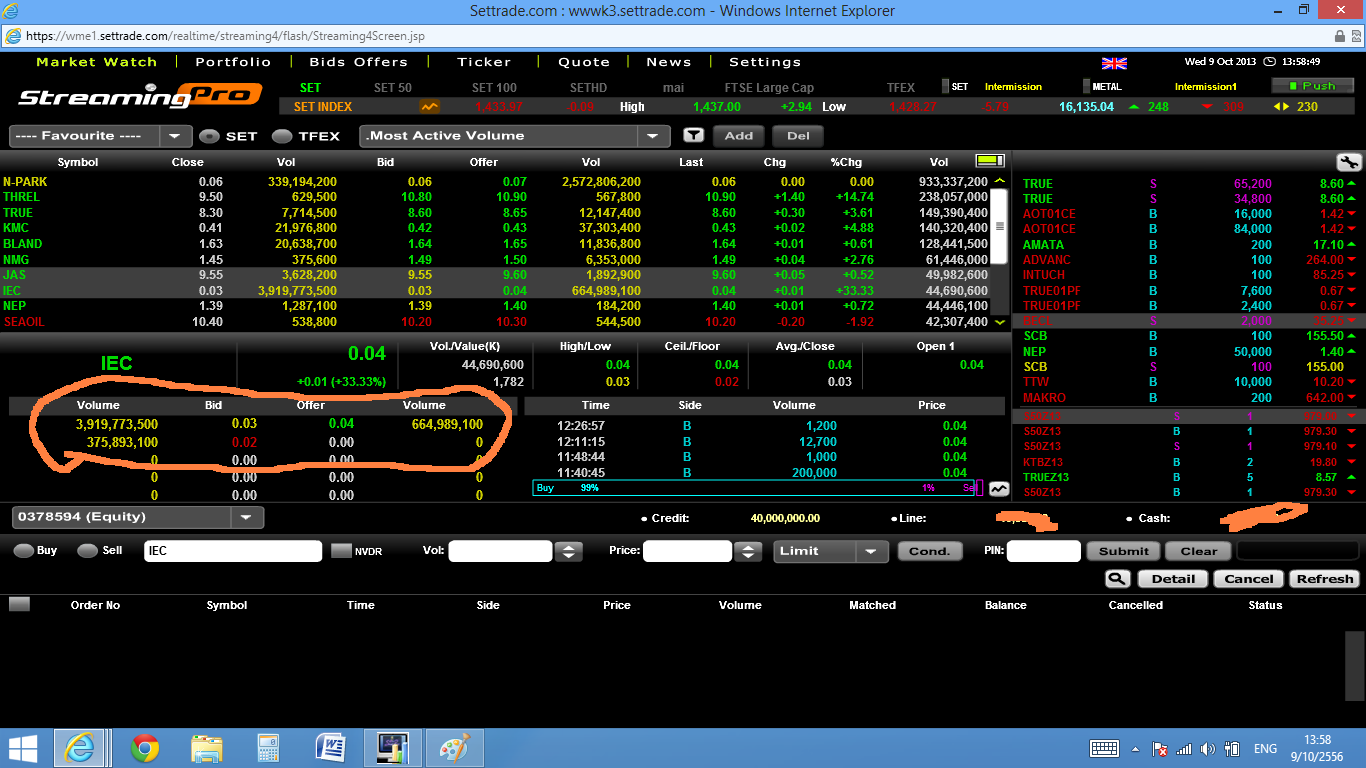Open the Bids Offers menu
Screen dimensions: 1366x768
pyautogui.click(x=359, y=62)
